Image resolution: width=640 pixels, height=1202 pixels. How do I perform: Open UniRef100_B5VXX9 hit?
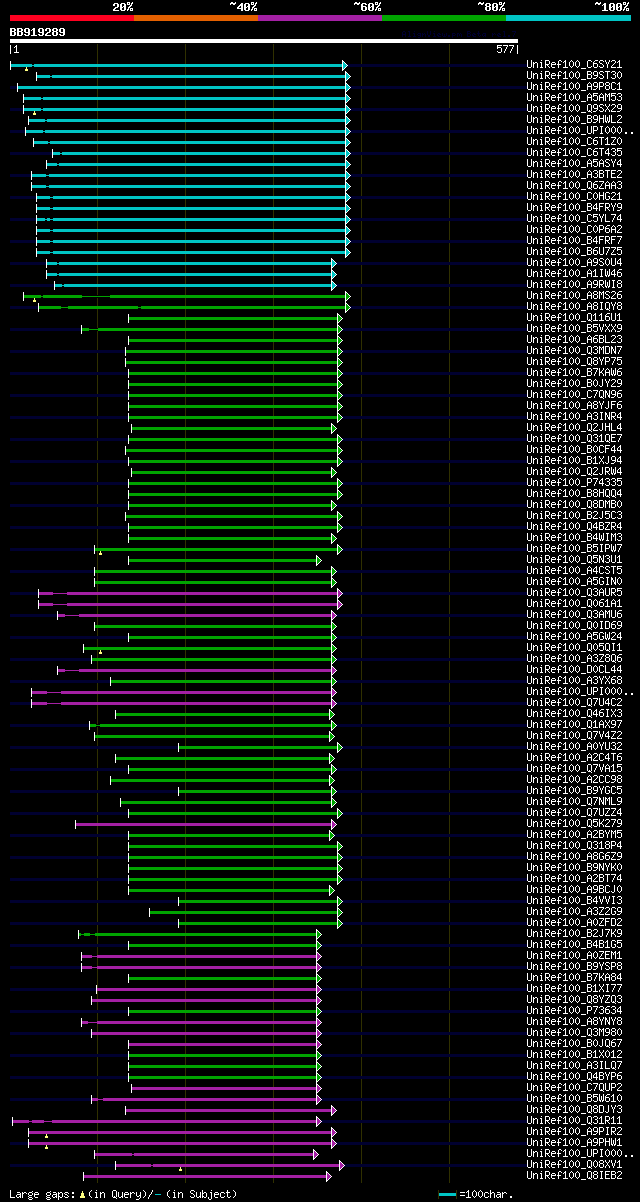coord(576,328)
